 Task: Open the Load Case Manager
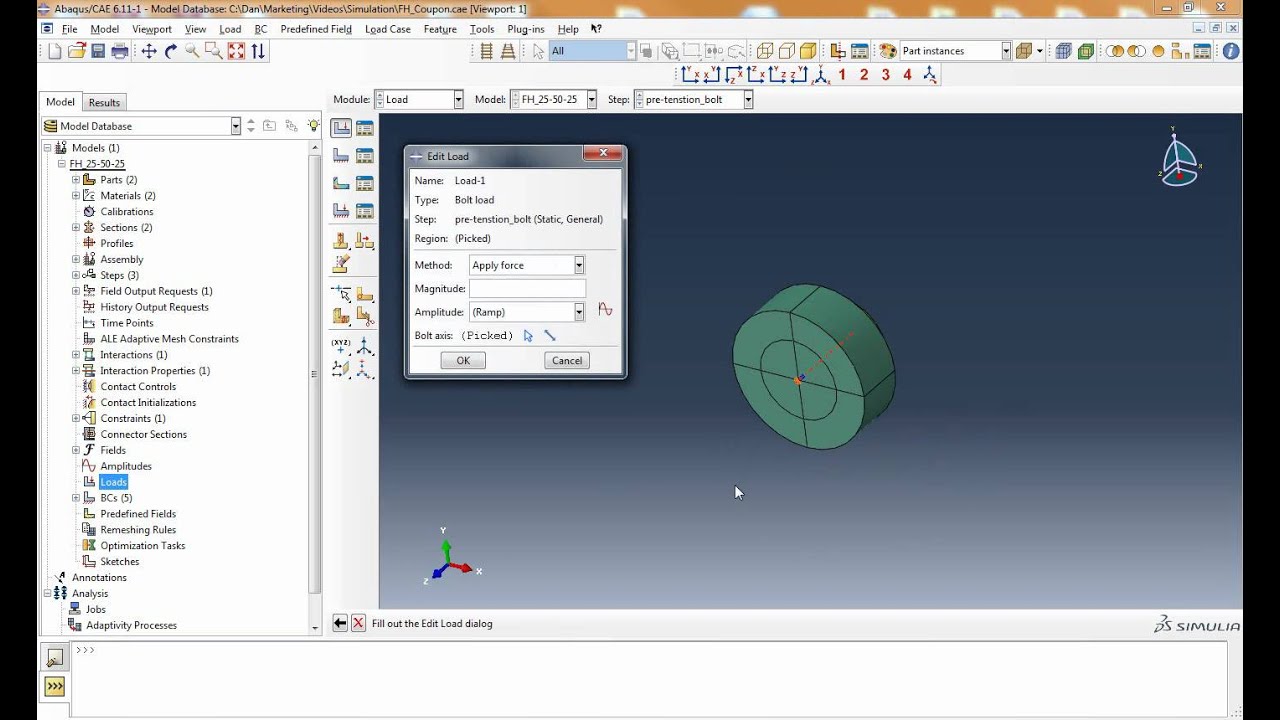click(x=365, y=210)
